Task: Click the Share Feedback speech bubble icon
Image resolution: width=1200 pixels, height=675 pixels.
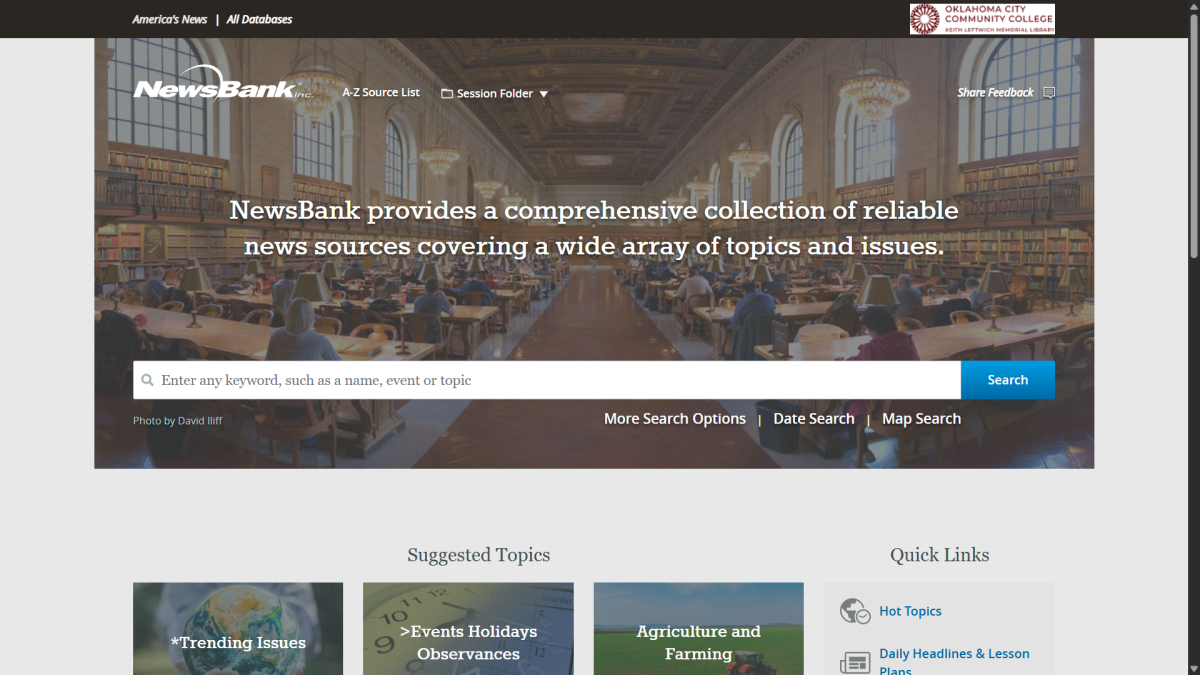Action: (1049, 93)
